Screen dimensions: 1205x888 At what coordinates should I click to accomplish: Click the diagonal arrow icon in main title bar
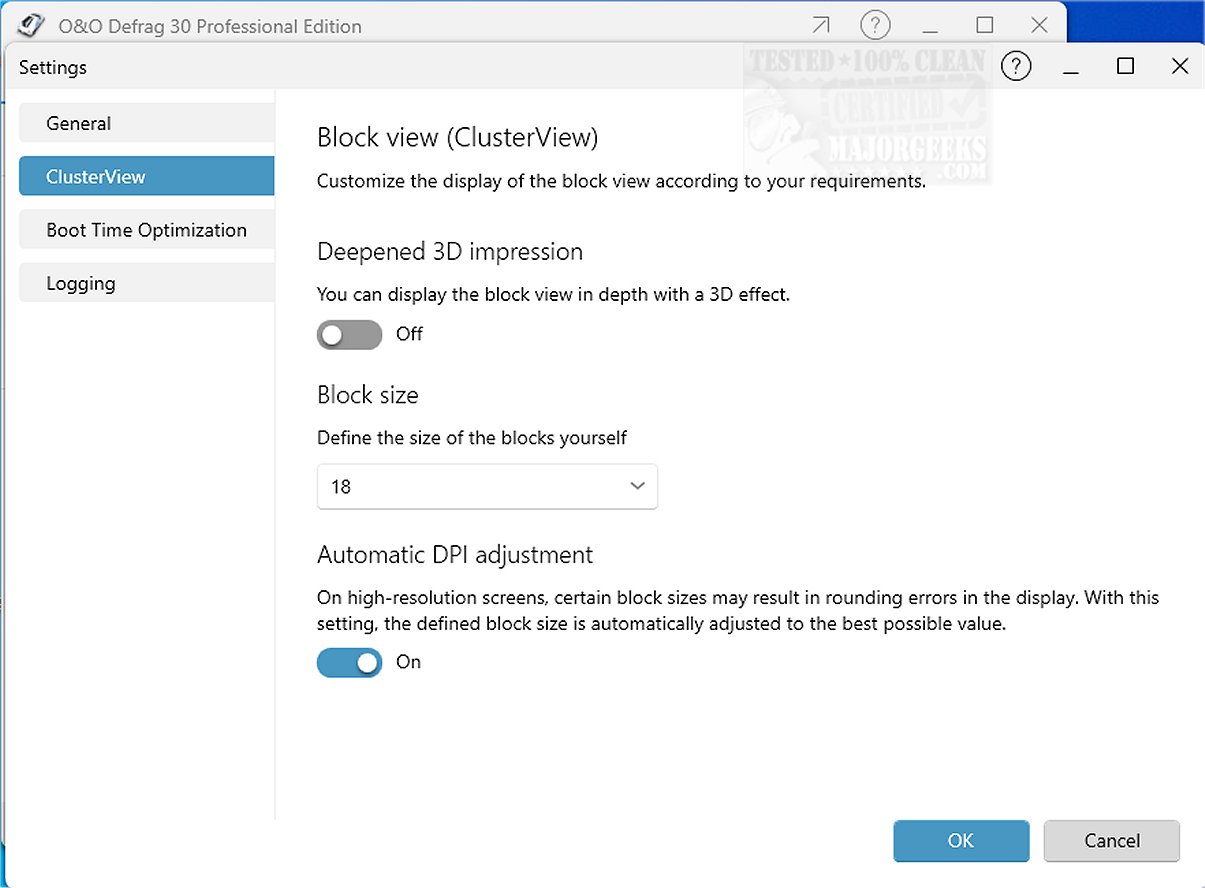821,25
